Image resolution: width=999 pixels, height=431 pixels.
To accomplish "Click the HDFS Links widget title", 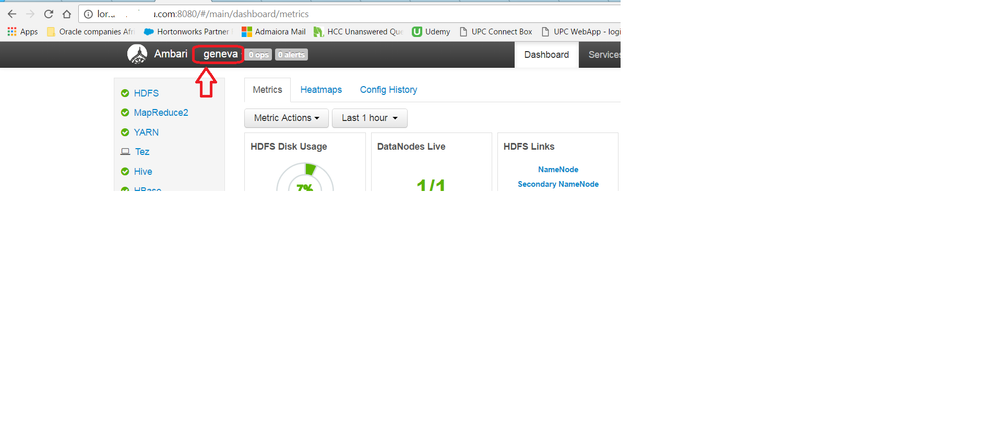I will (529, 147).
